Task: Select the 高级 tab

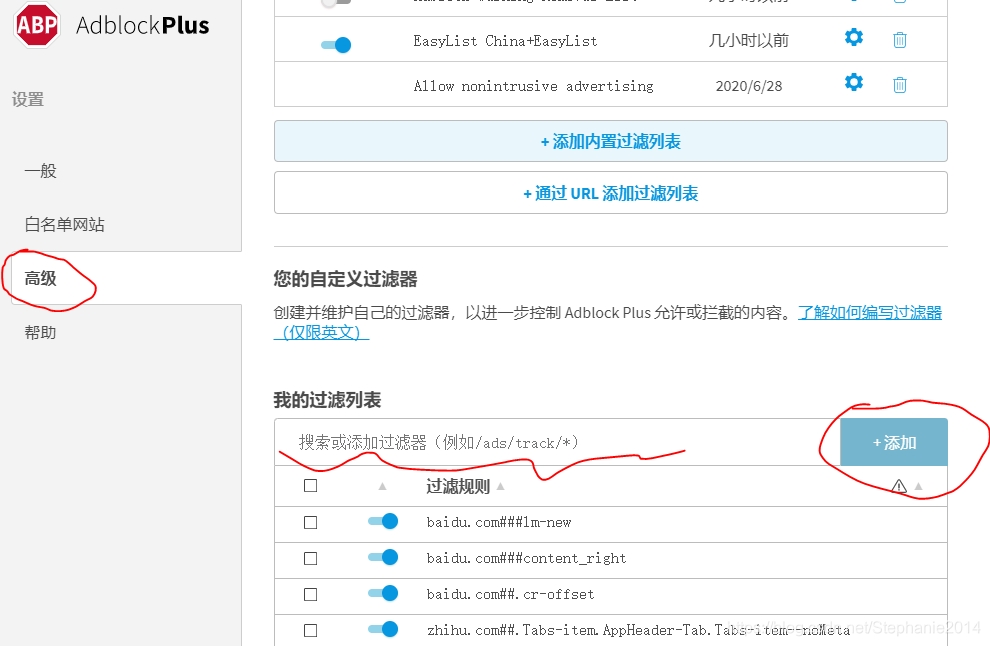Action: point(40,278)
